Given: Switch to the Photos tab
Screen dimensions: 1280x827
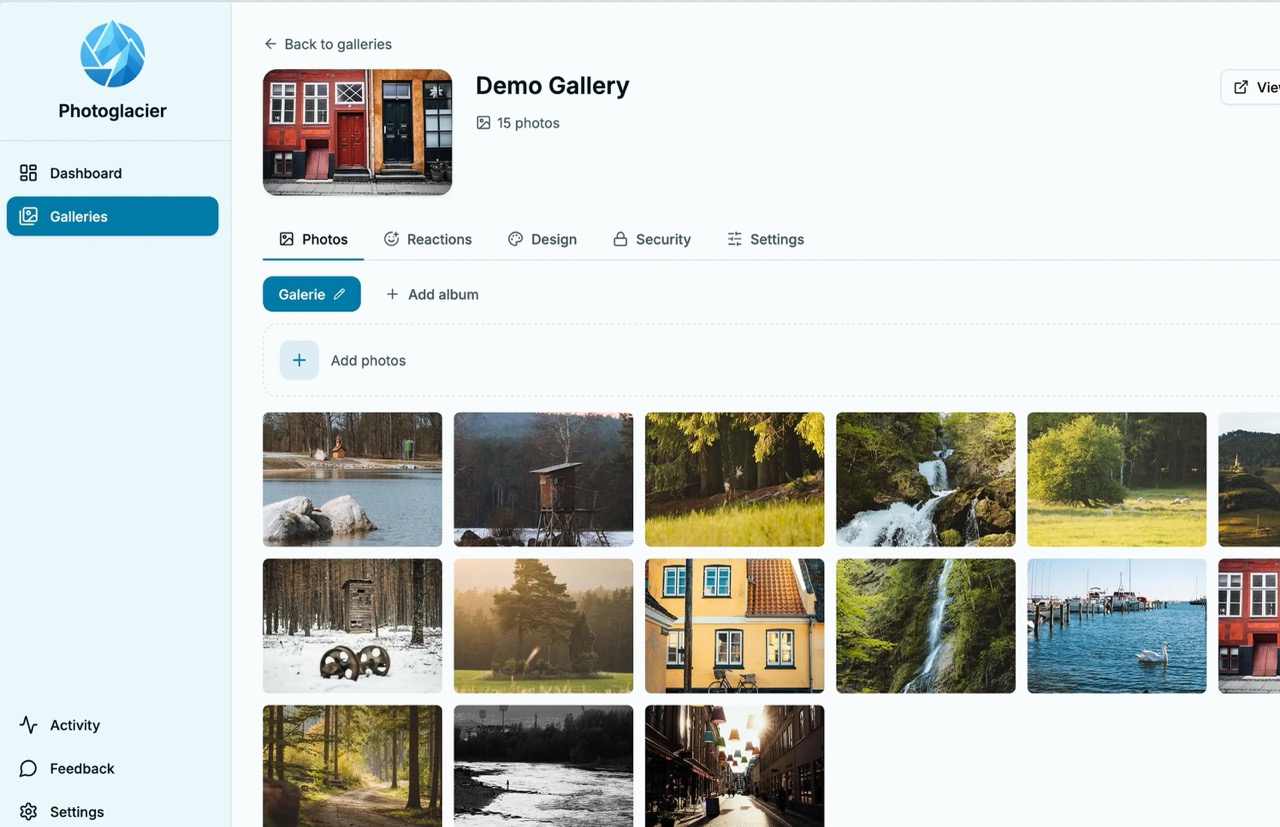Looking at the screenshot, I should tap(313, 239).
